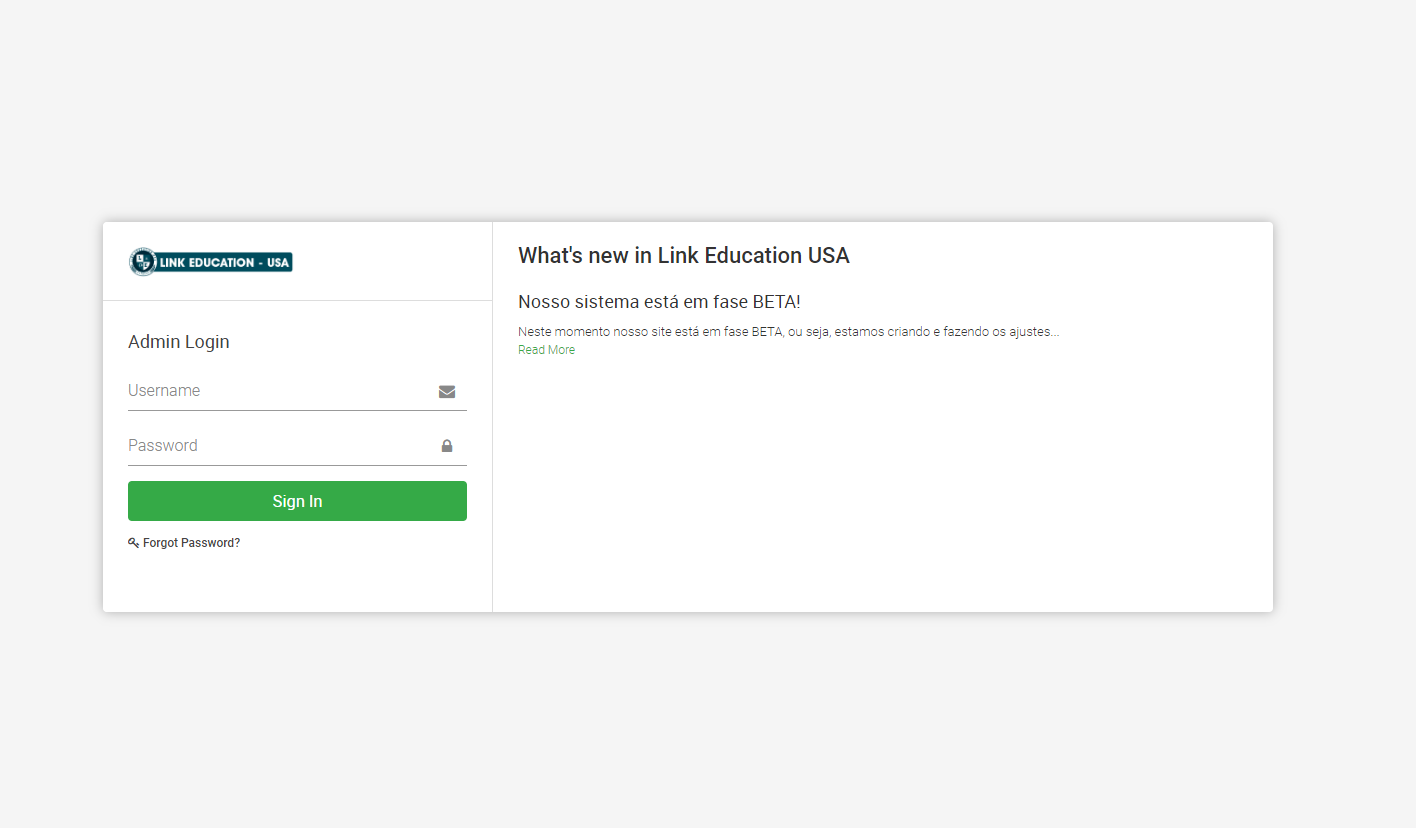Click the gray page background above the login card
The width and height of the screenshot is (1416, 828).
(700, 110)
